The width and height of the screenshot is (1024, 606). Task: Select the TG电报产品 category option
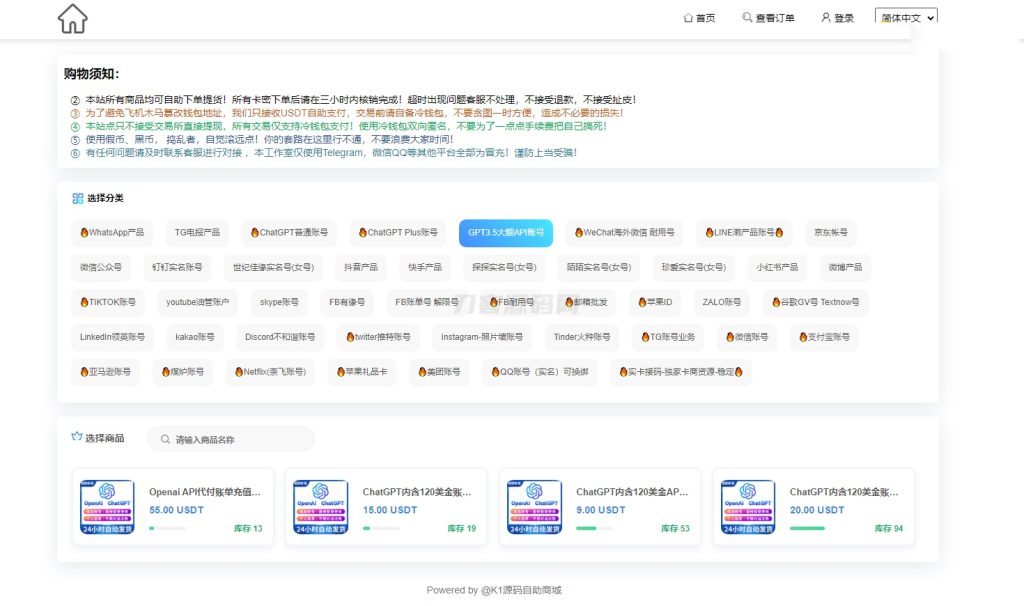tap(196, 232)
